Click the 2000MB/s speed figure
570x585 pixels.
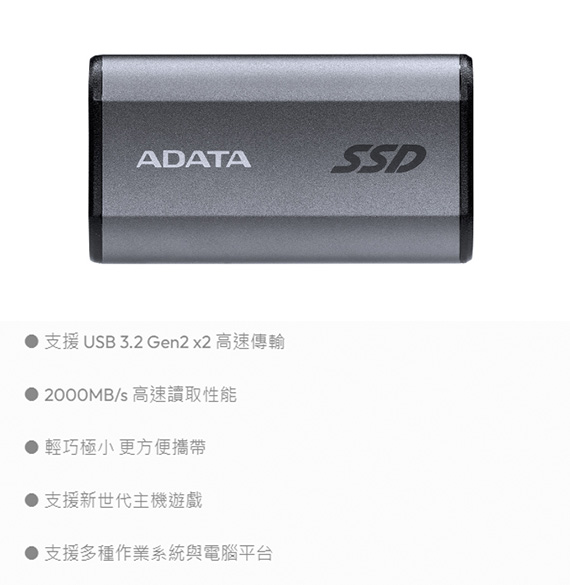(x=86, y=395)
